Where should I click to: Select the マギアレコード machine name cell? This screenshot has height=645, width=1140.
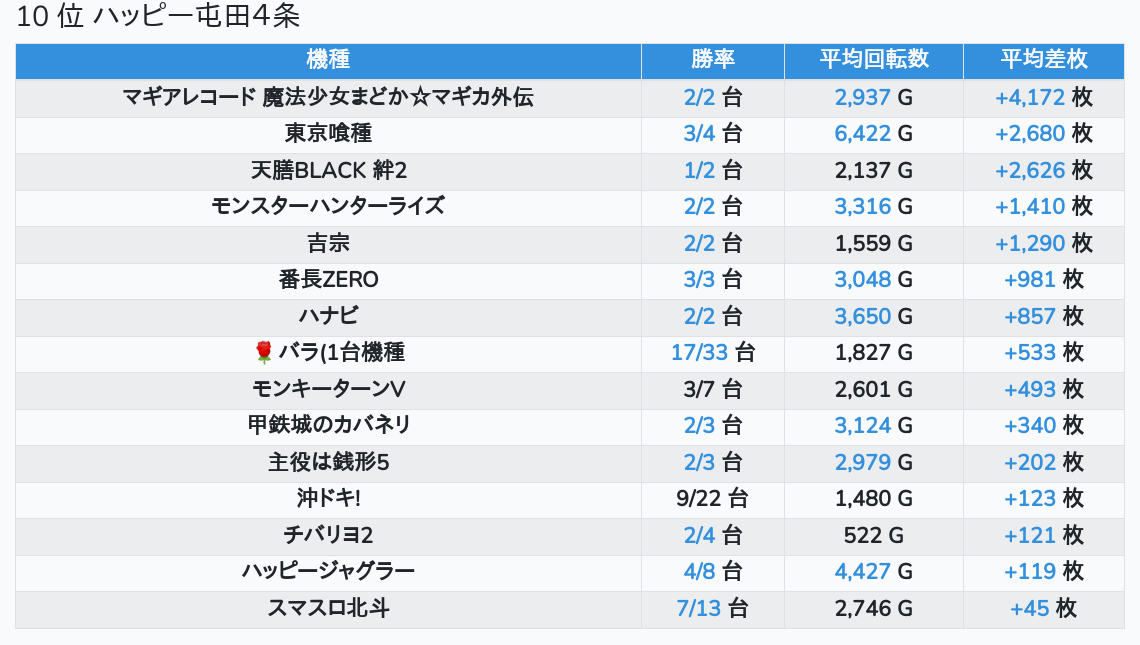pos(328,98)
